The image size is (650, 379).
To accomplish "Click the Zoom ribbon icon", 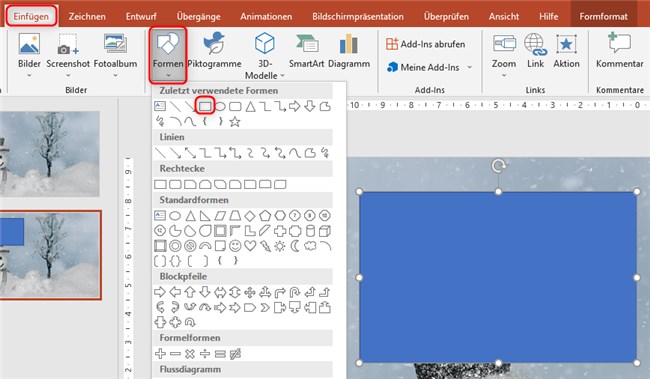I will tap(504, 44).
